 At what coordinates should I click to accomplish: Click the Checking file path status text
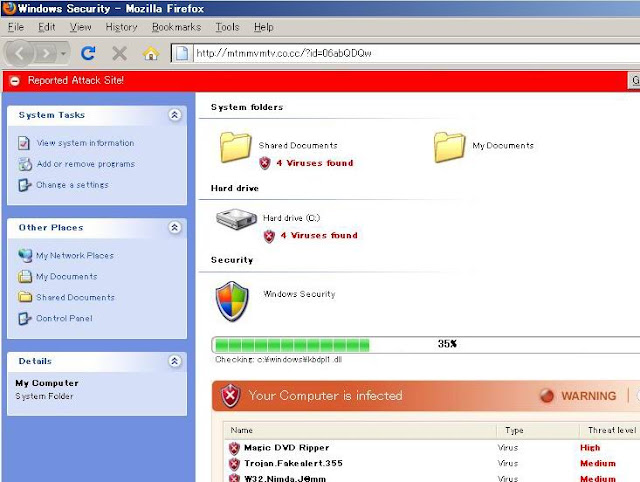click(x=278, y=360)
